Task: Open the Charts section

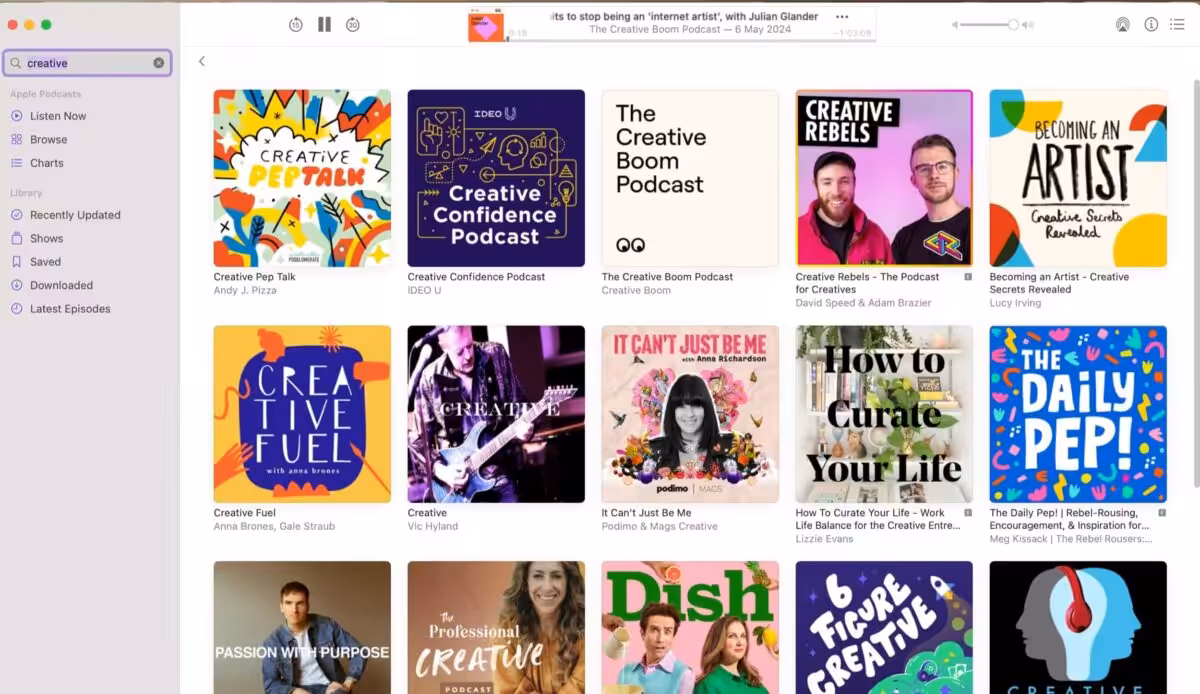Action: pyautogui.click(x=46, y=163)
